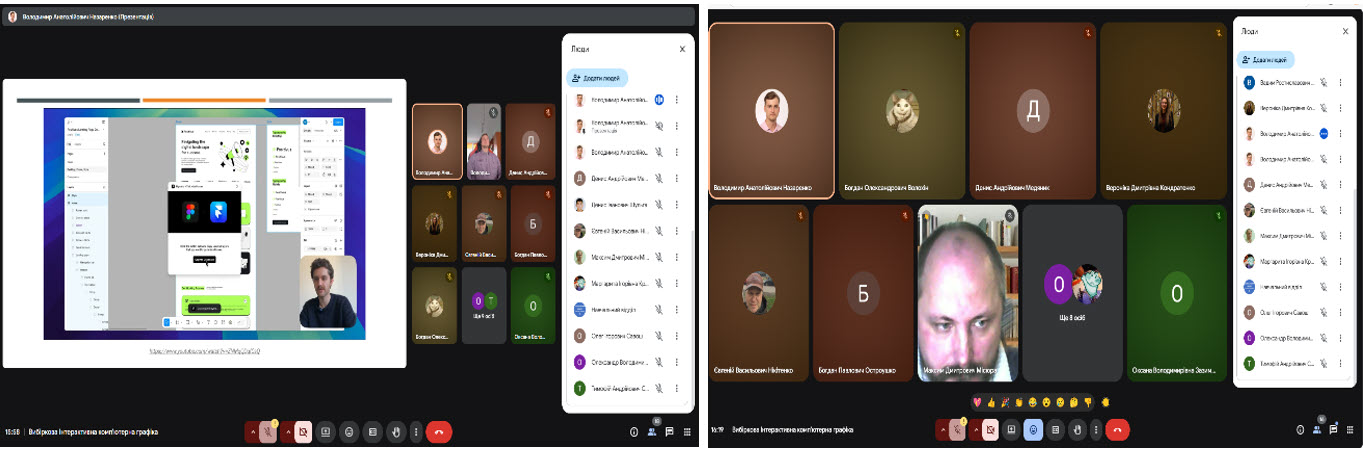Turn on captions in the left meeting toolbar
This screenshot has width=1363, height=449.
pyautogui.click(x=373, y=431)
